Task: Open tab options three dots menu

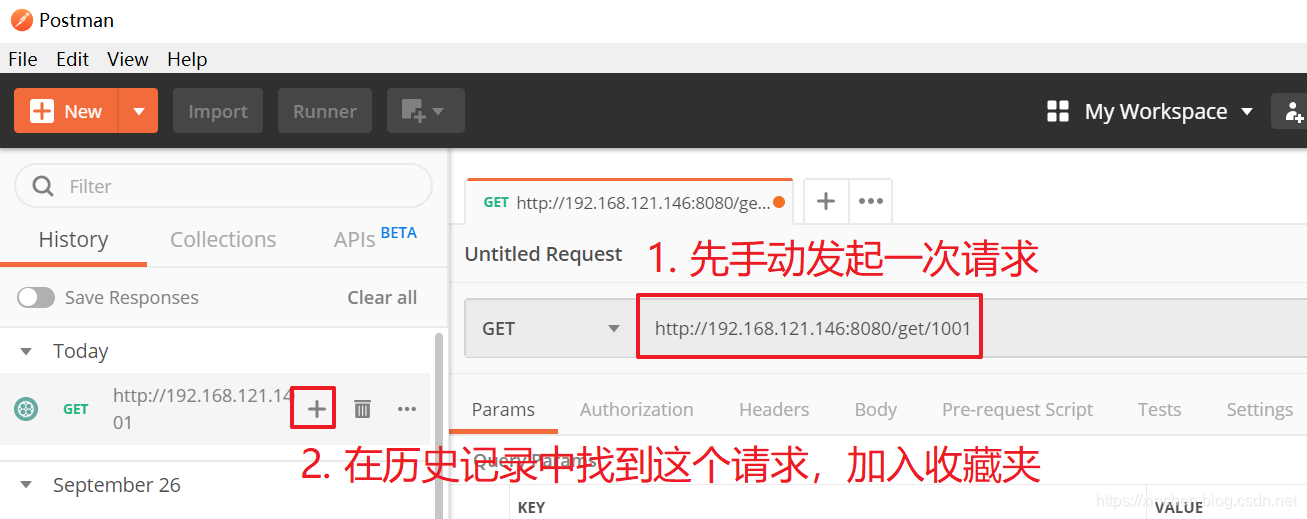Action: pos(870,201)
